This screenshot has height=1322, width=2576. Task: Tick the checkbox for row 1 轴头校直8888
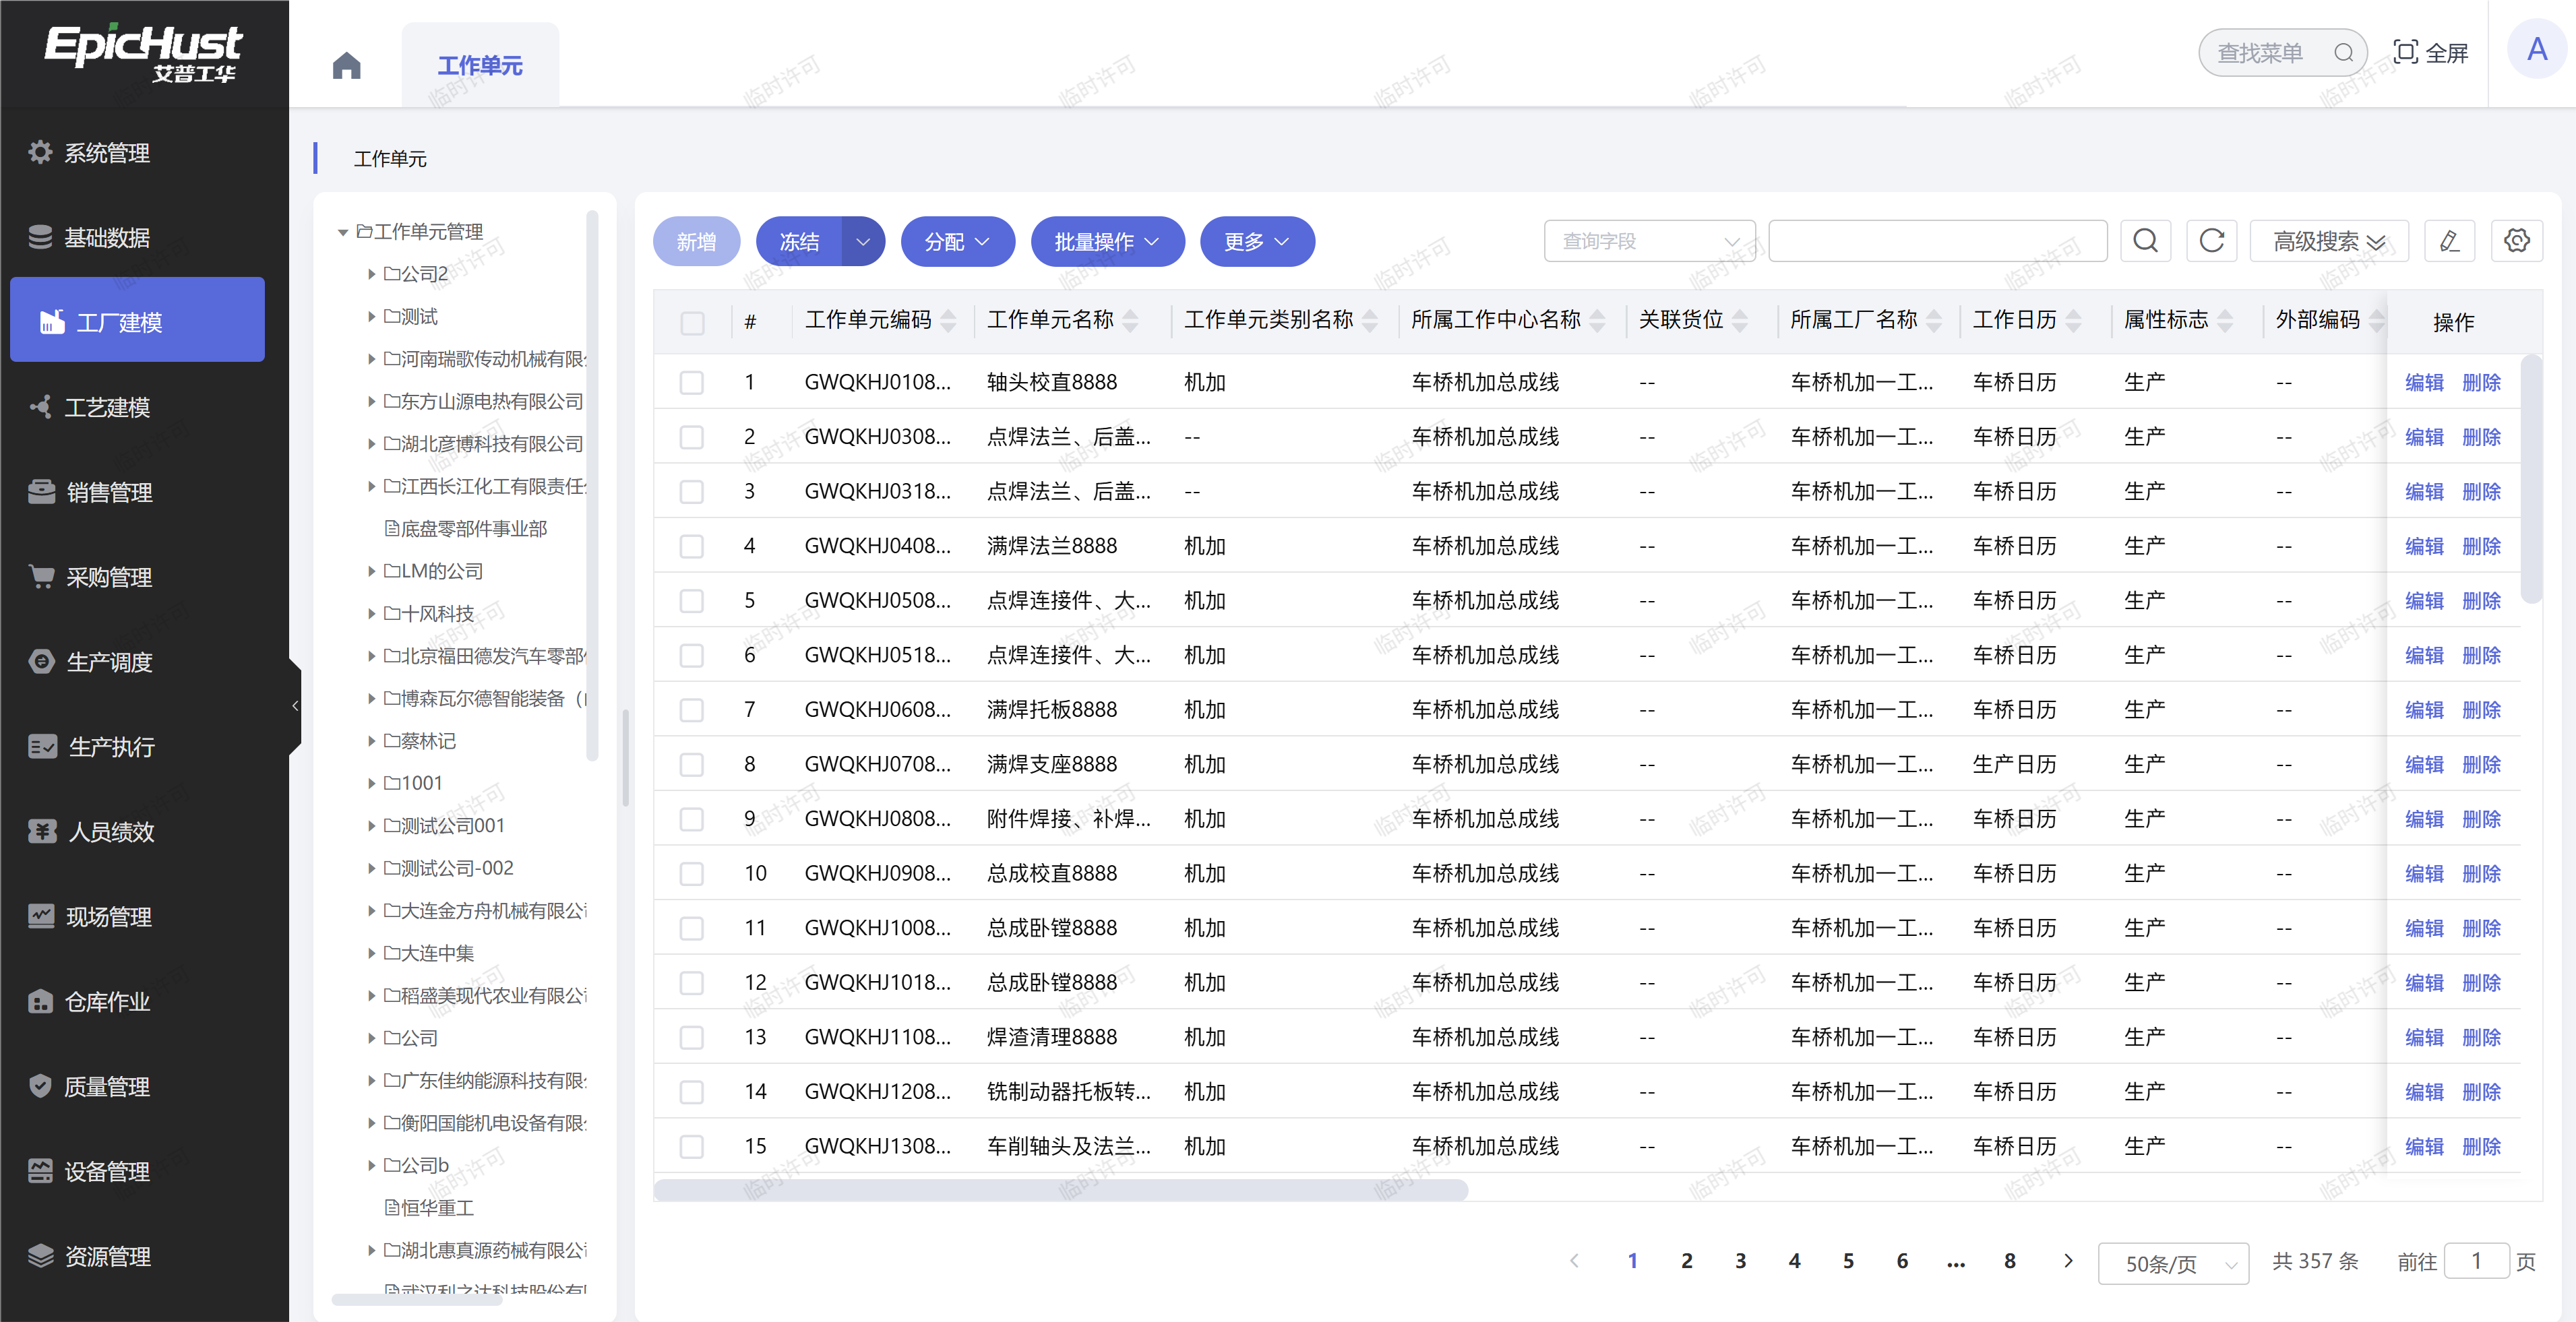click(x=692, y=383)
